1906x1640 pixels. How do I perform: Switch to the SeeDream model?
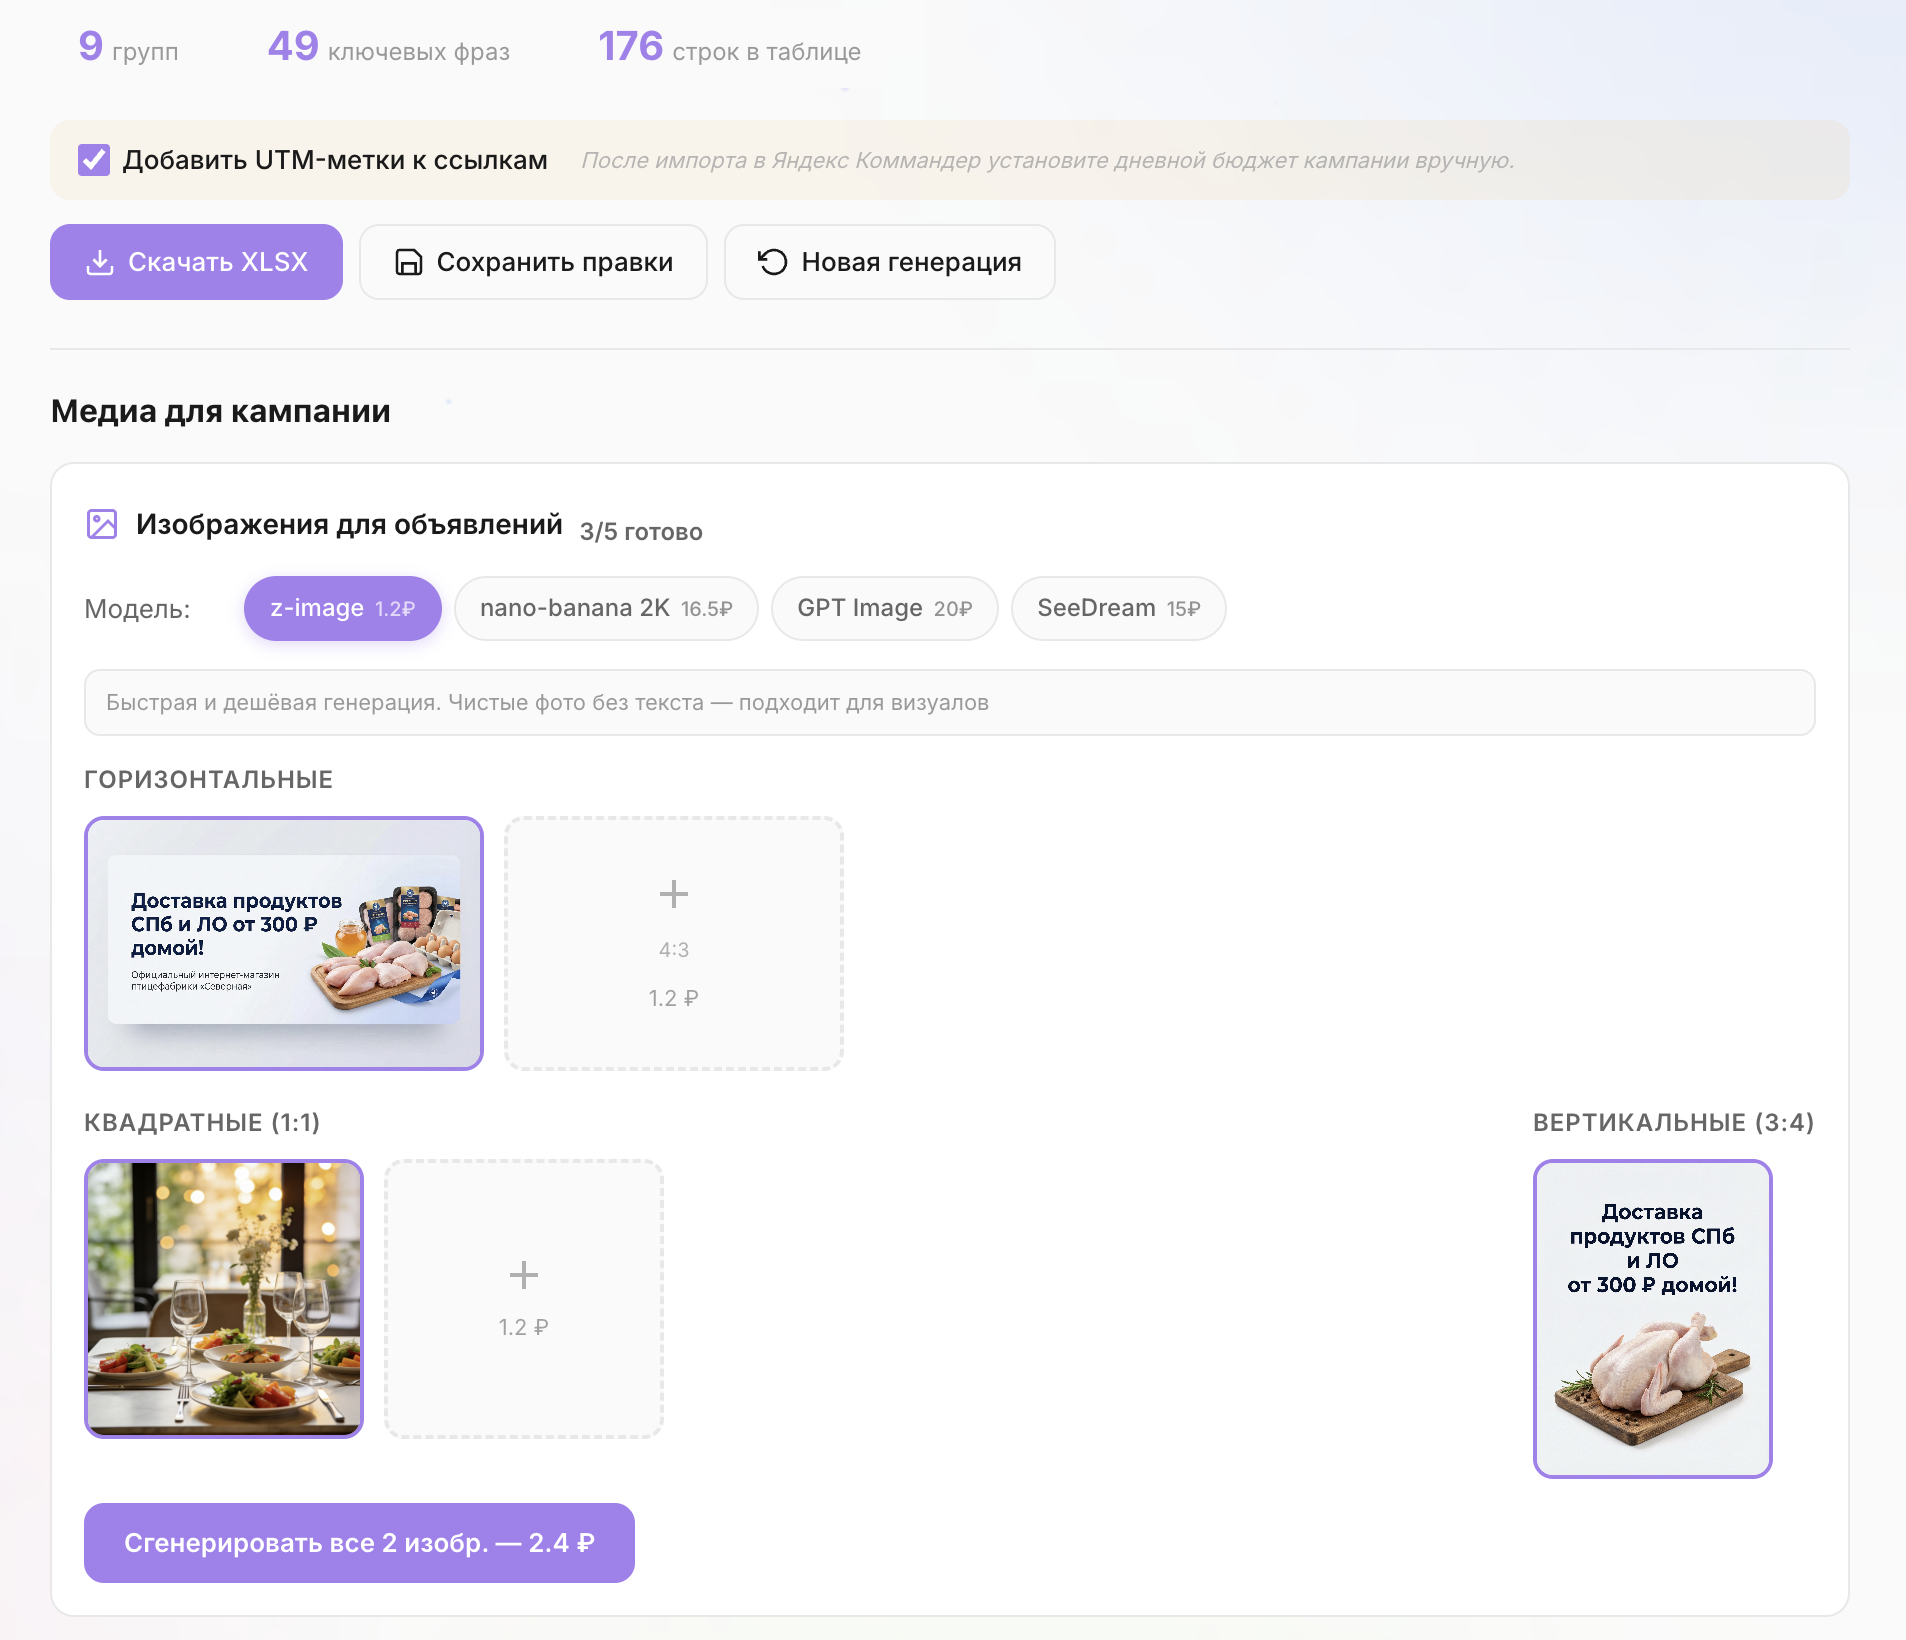click(x=1119, y=608)
